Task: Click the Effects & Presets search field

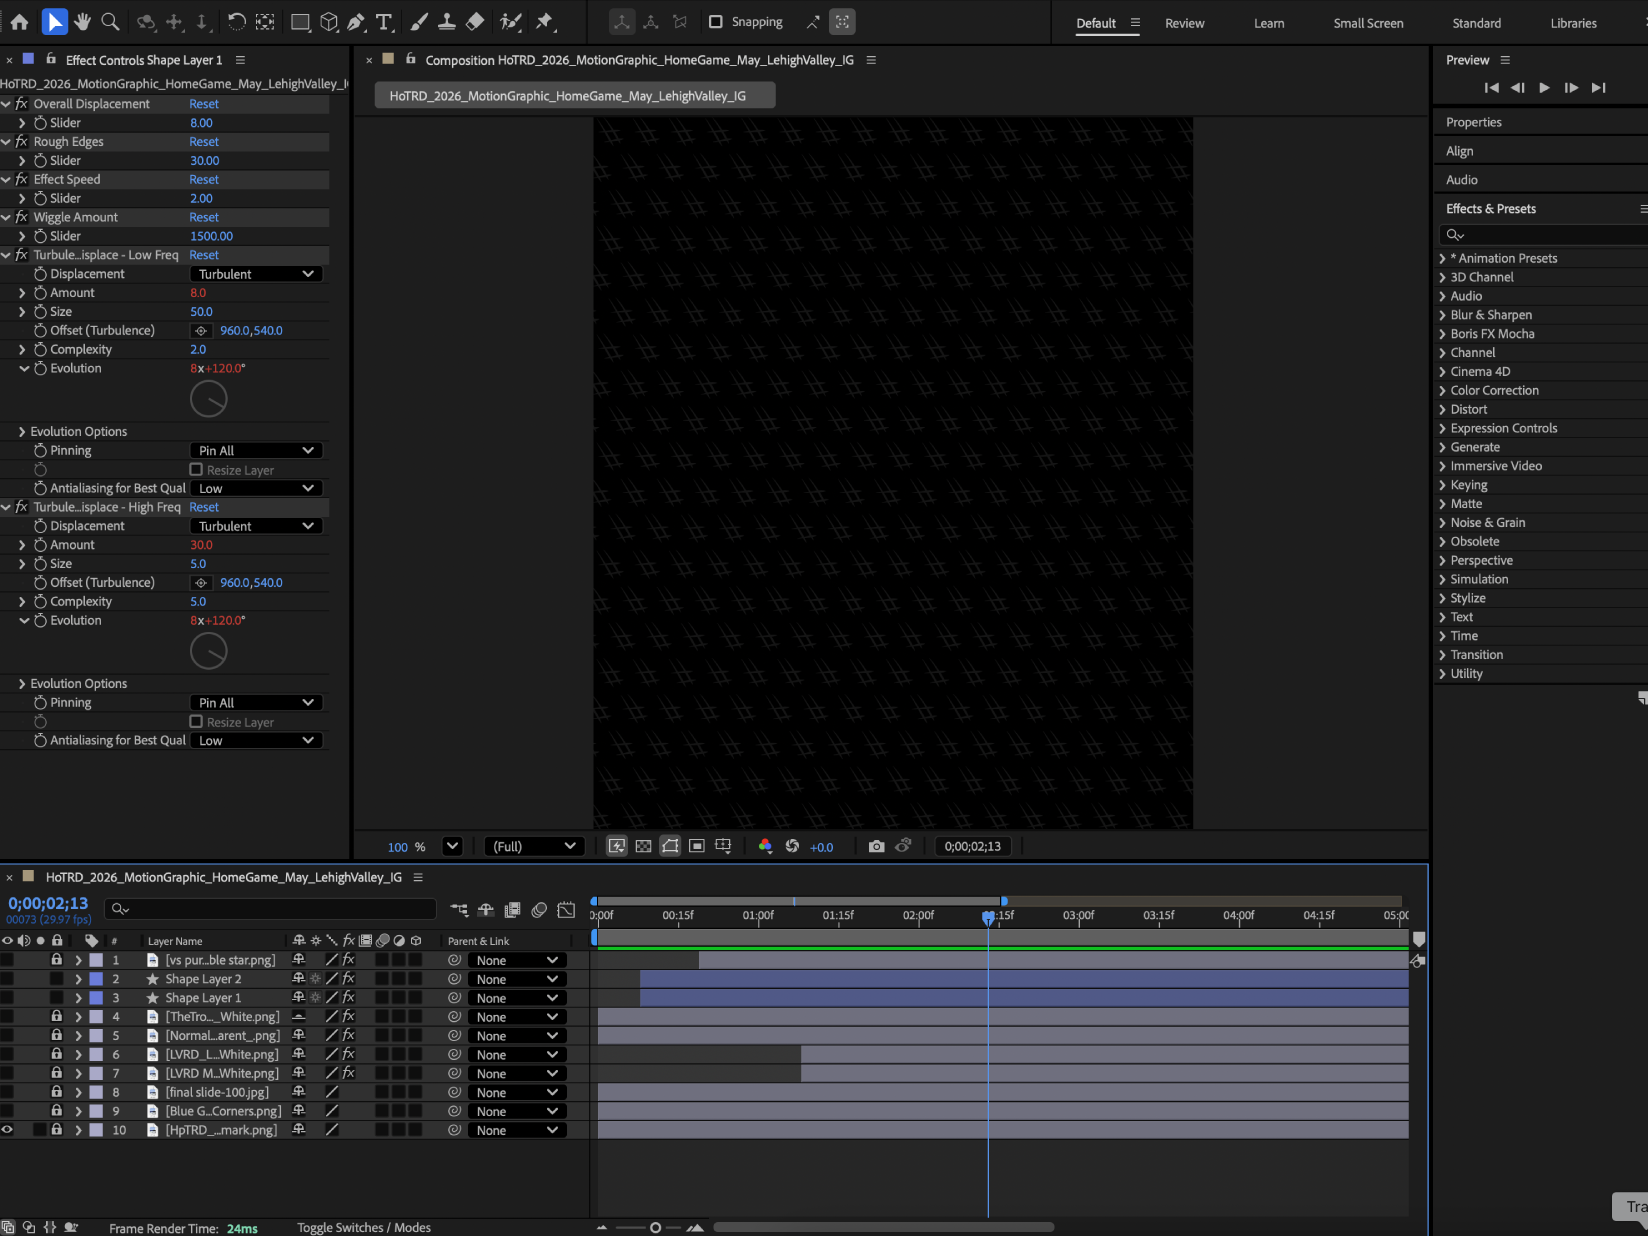Action: coord(1545,235)
